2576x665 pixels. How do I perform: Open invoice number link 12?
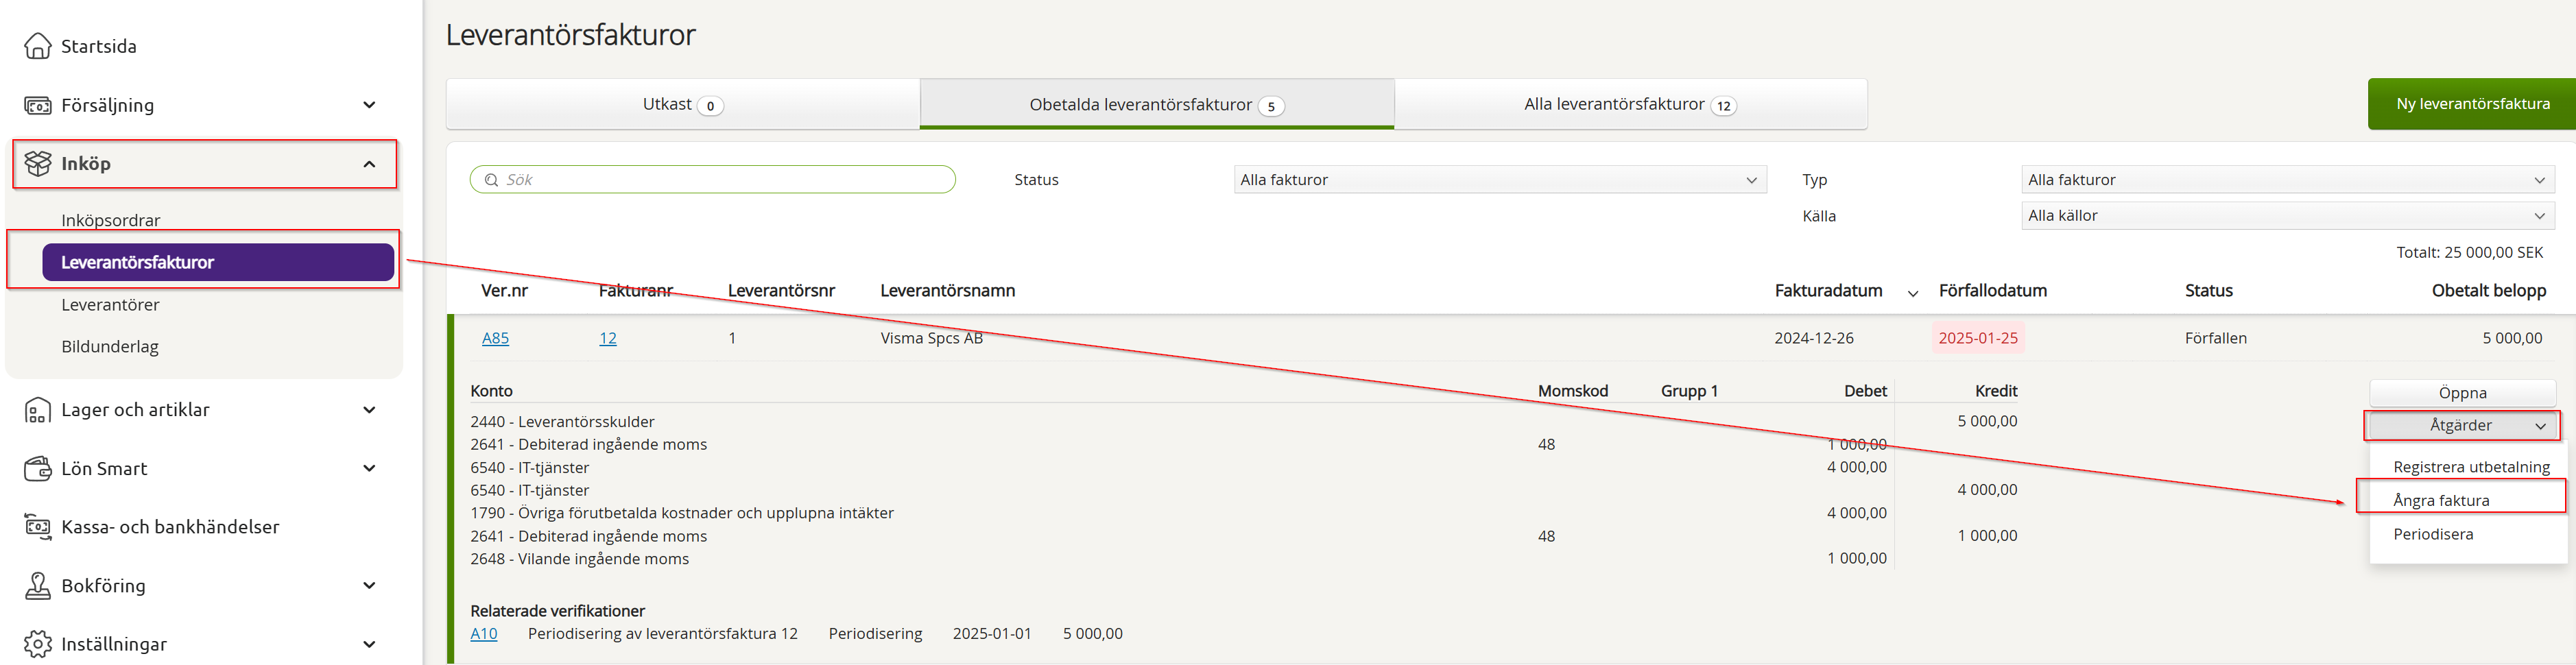[x=607, y=338]
